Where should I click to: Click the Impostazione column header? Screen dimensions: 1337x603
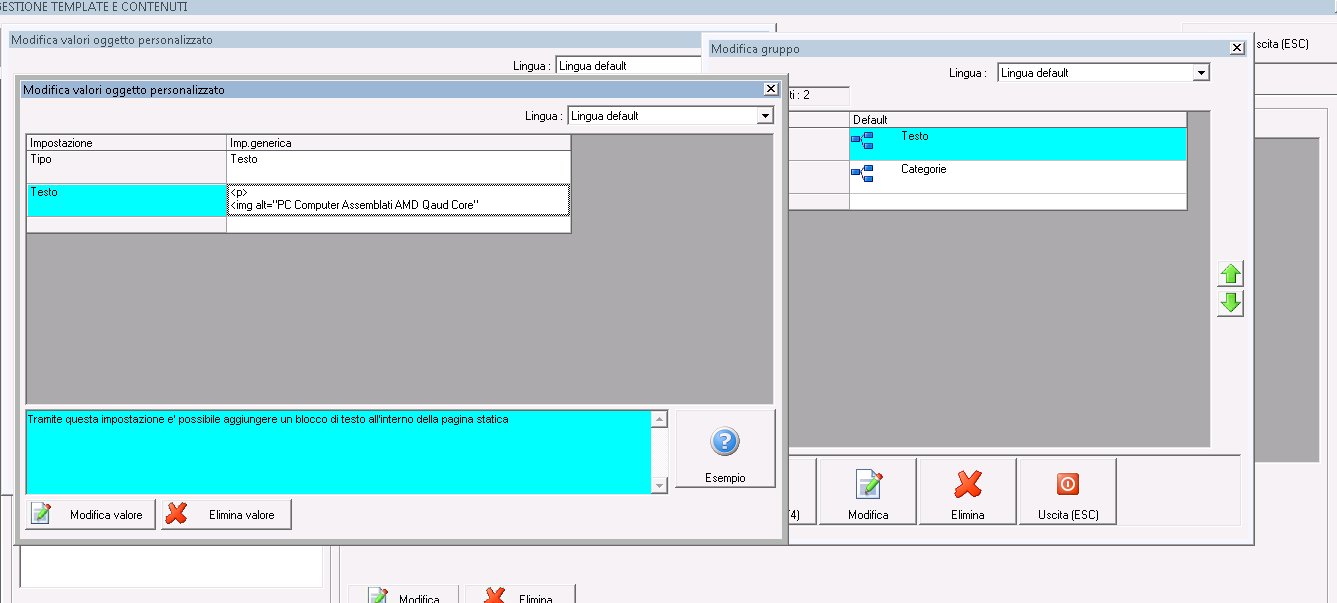tap(127, 143)
